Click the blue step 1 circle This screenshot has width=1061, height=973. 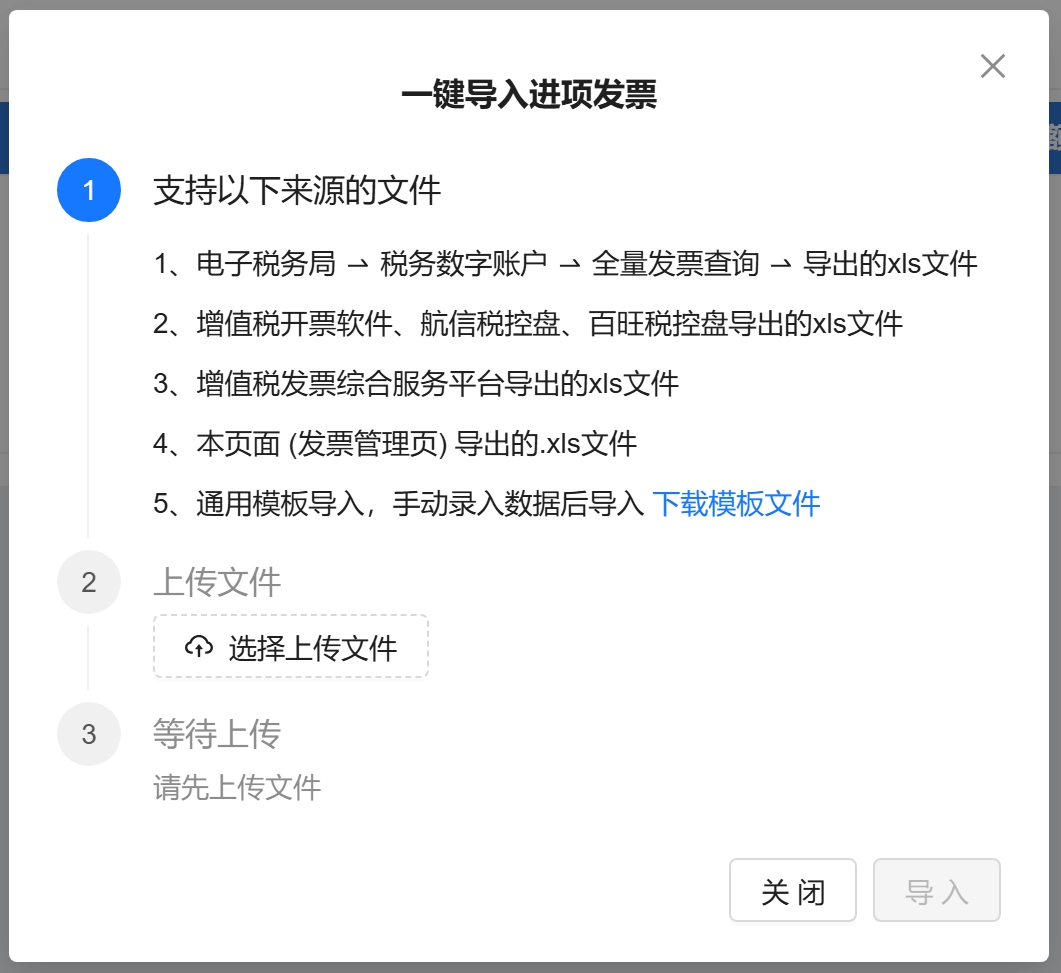click(x=89, y=190)
